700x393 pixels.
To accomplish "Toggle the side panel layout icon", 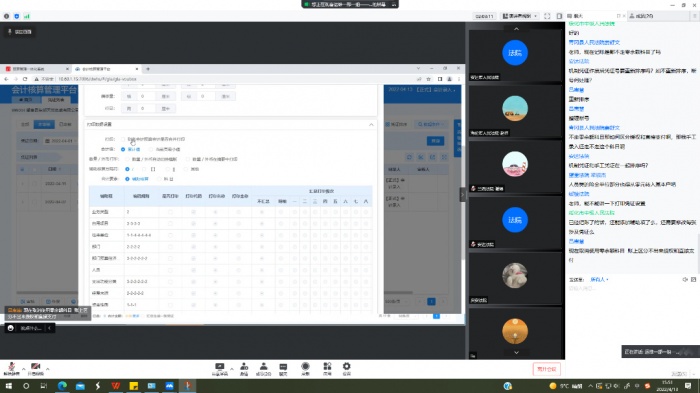I will (x=559, y=16).
